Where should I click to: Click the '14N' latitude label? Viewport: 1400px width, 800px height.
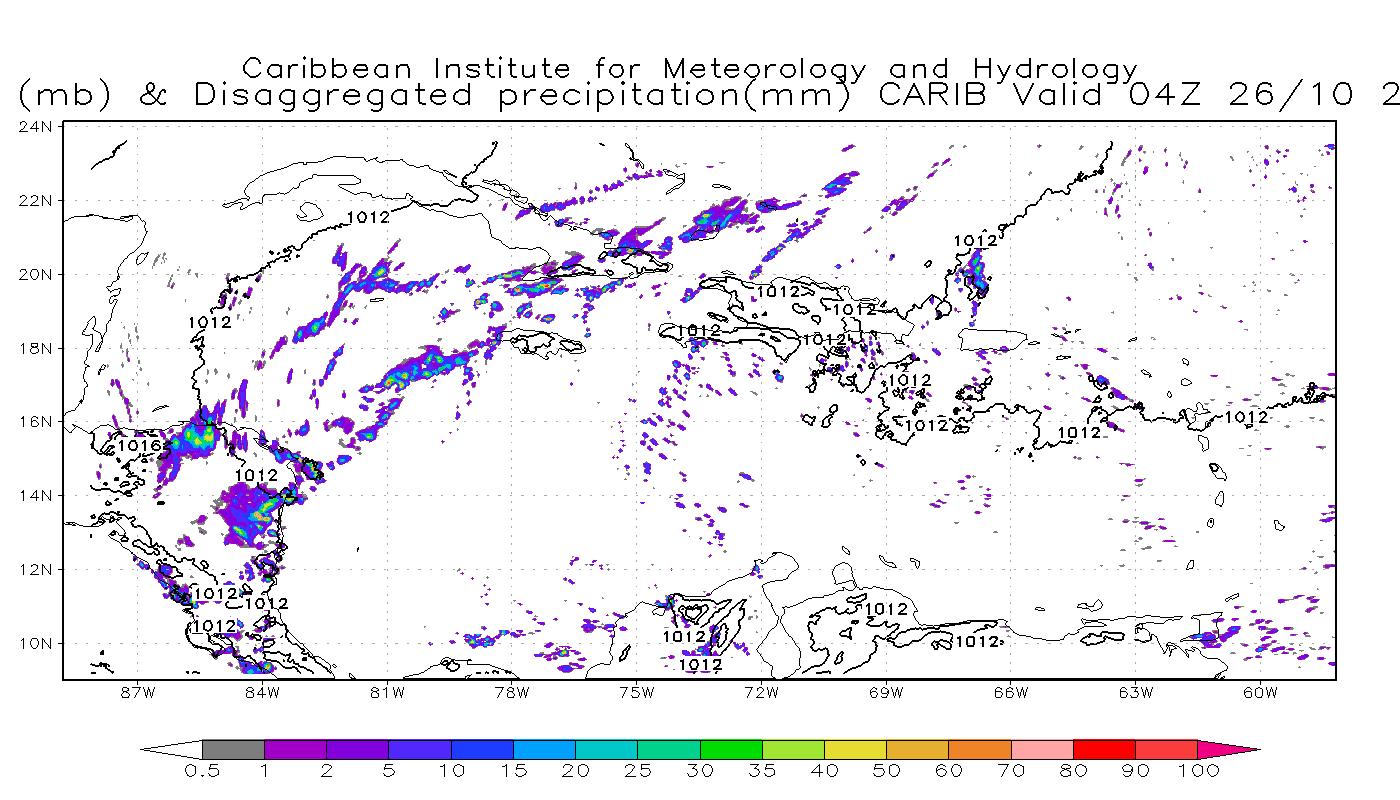[x=34, y=495]
